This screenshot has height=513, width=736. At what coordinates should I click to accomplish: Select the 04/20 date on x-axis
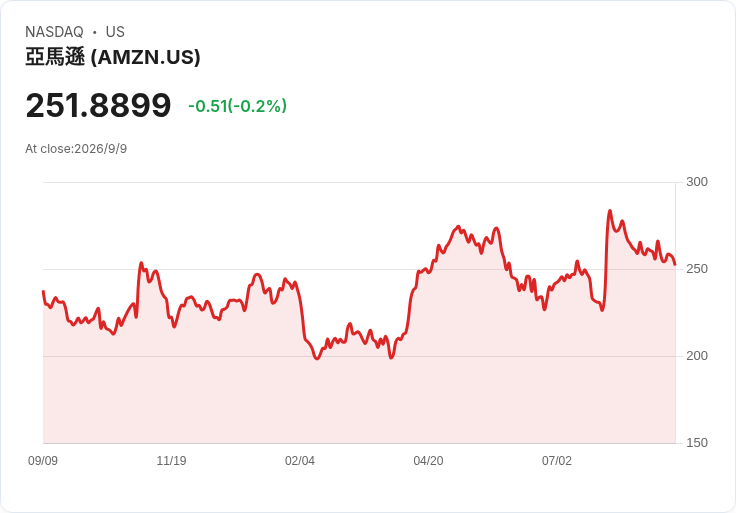[x=428, y=460]
